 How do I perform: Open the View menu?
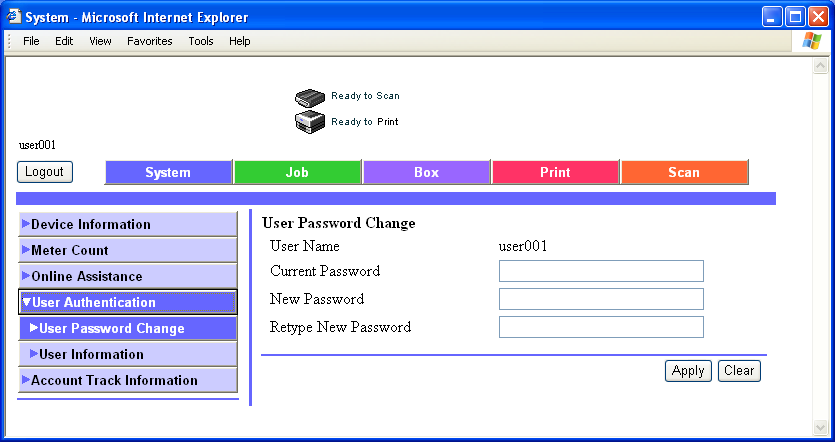tap(100, 41)
